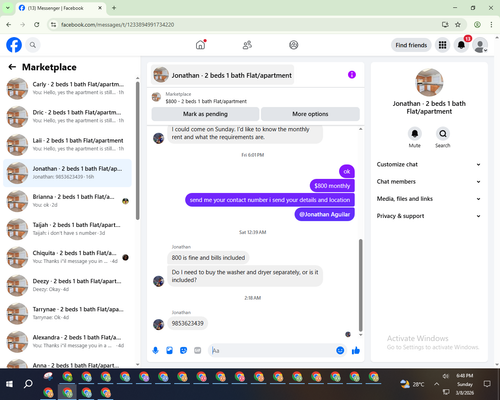
Task: Bookmark this page with the star icon
Action: coord(458,25)
